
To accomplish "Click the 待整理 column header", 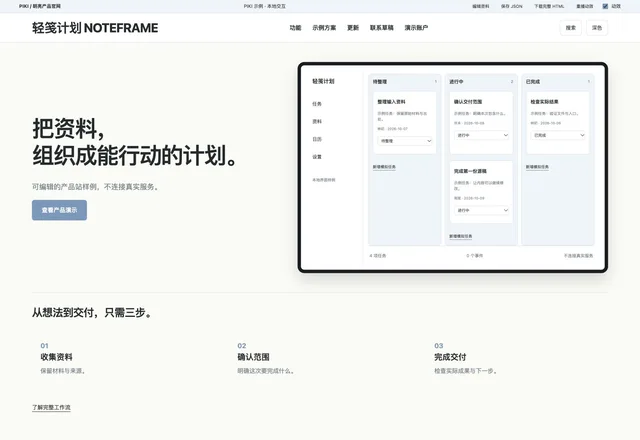I will pyautogui.click(x=380, y=82).
